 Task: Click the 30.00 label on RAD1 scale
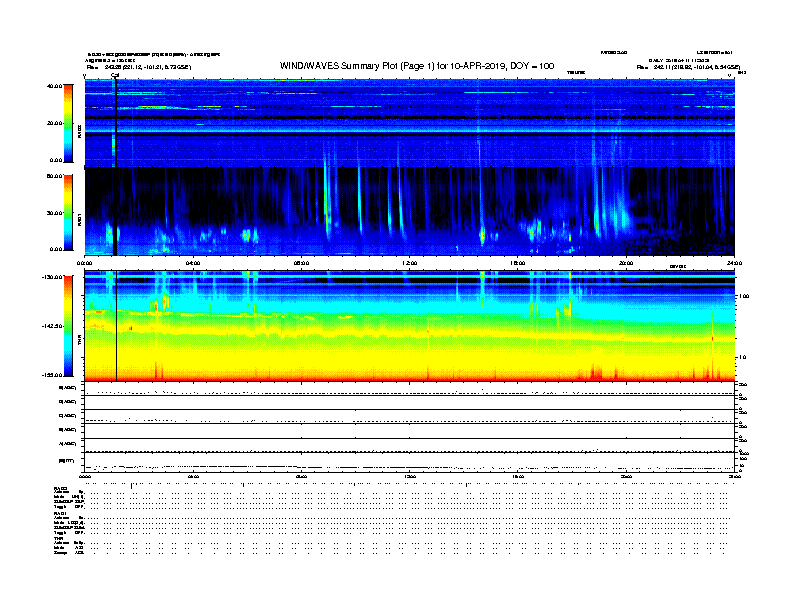(54, 213)
